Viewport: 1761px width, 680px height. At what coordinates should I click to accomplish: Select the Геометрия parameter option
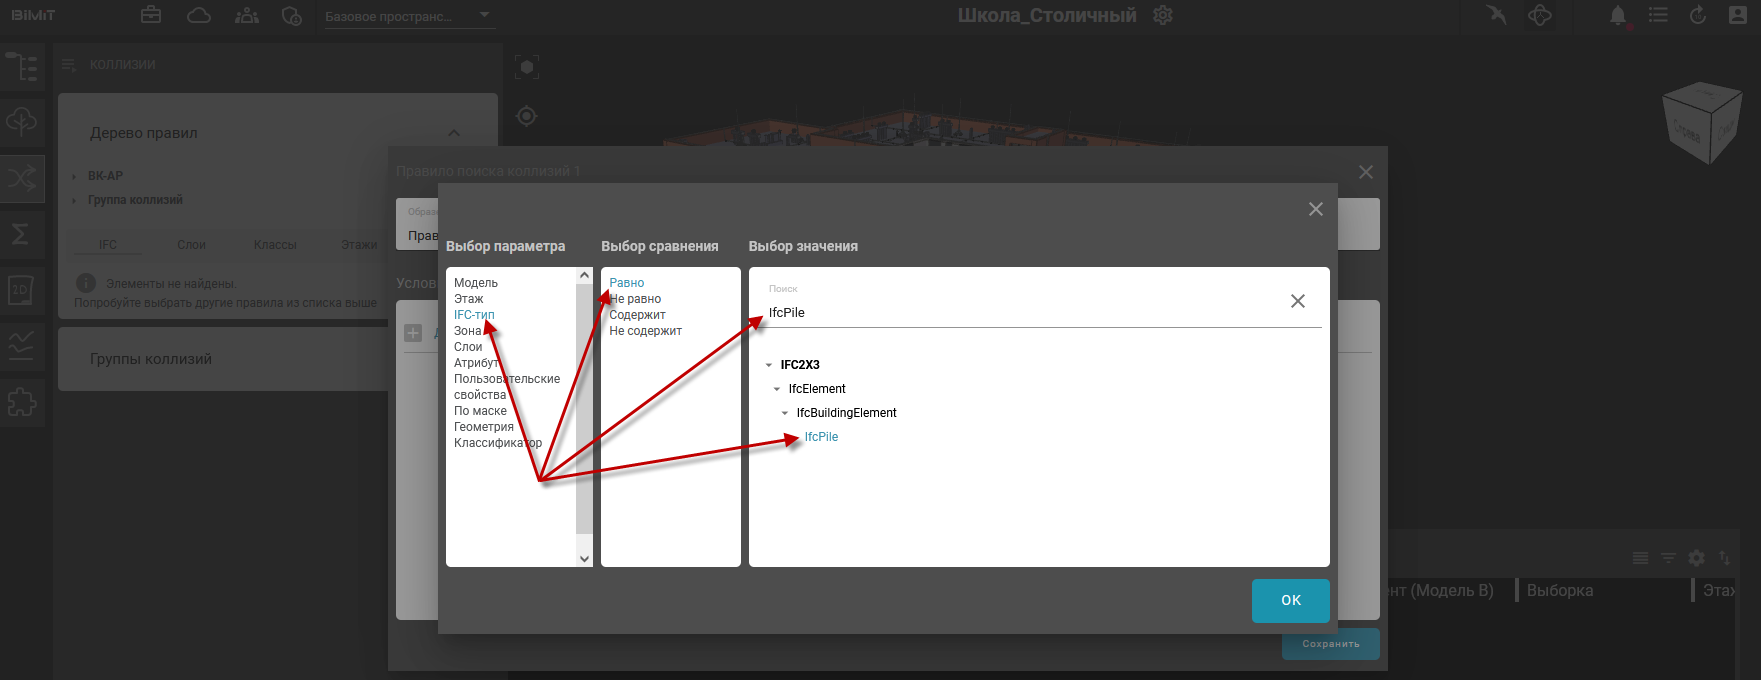[x=483, y=427]
